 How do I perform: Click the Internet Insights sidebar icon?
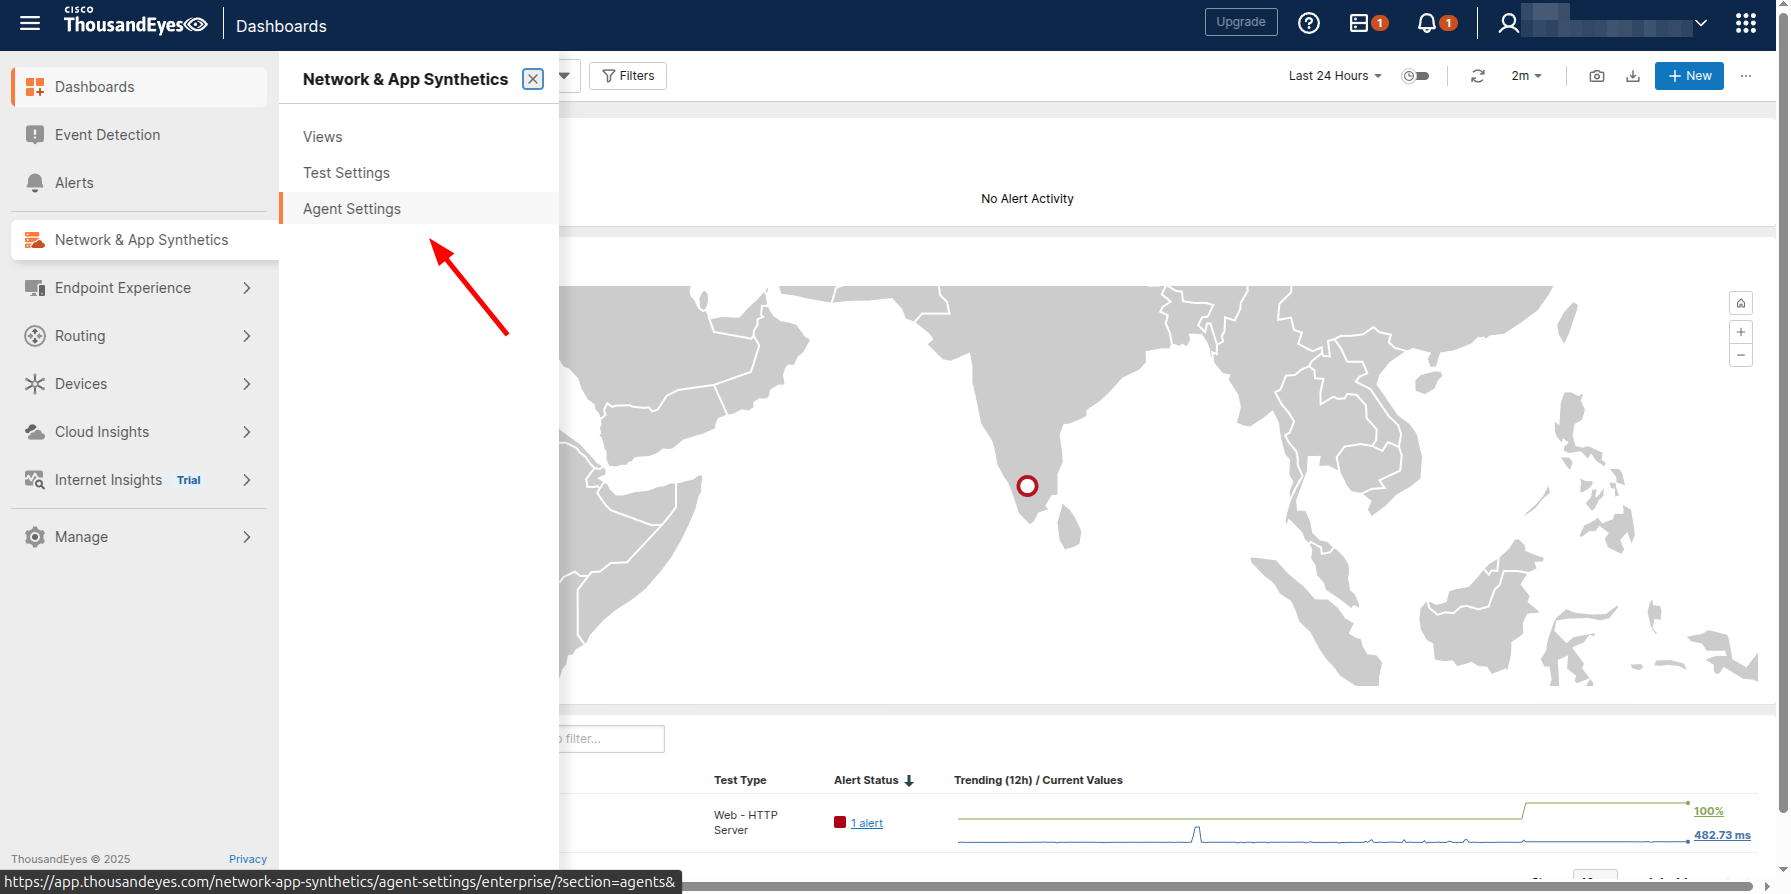pos(35,480)
